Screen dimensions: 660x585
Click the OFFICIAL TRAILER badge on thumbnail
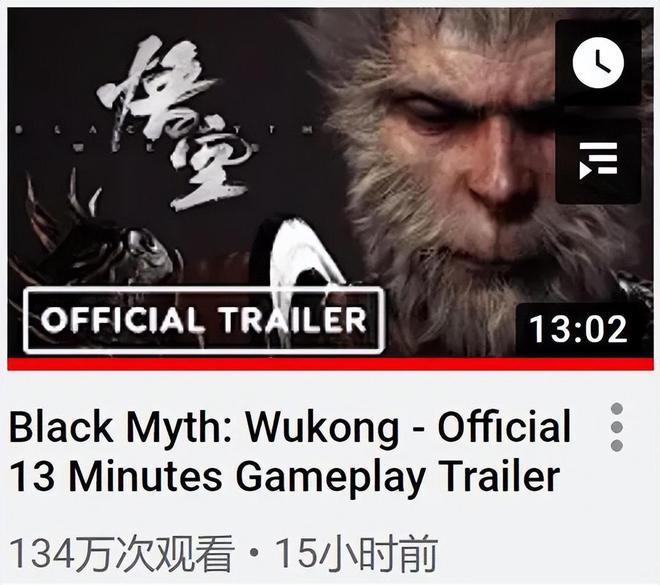[204, 320]
